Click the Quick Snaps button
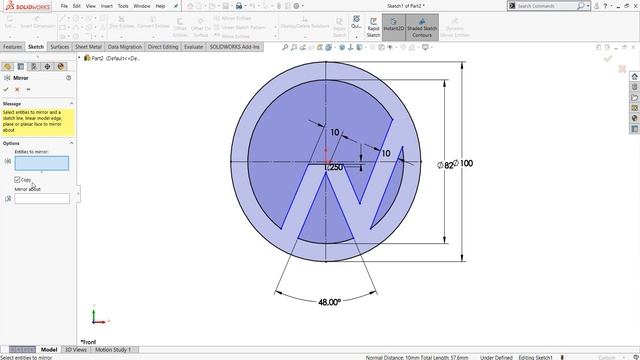The image size is (640, 360). [x=356, y=22]
